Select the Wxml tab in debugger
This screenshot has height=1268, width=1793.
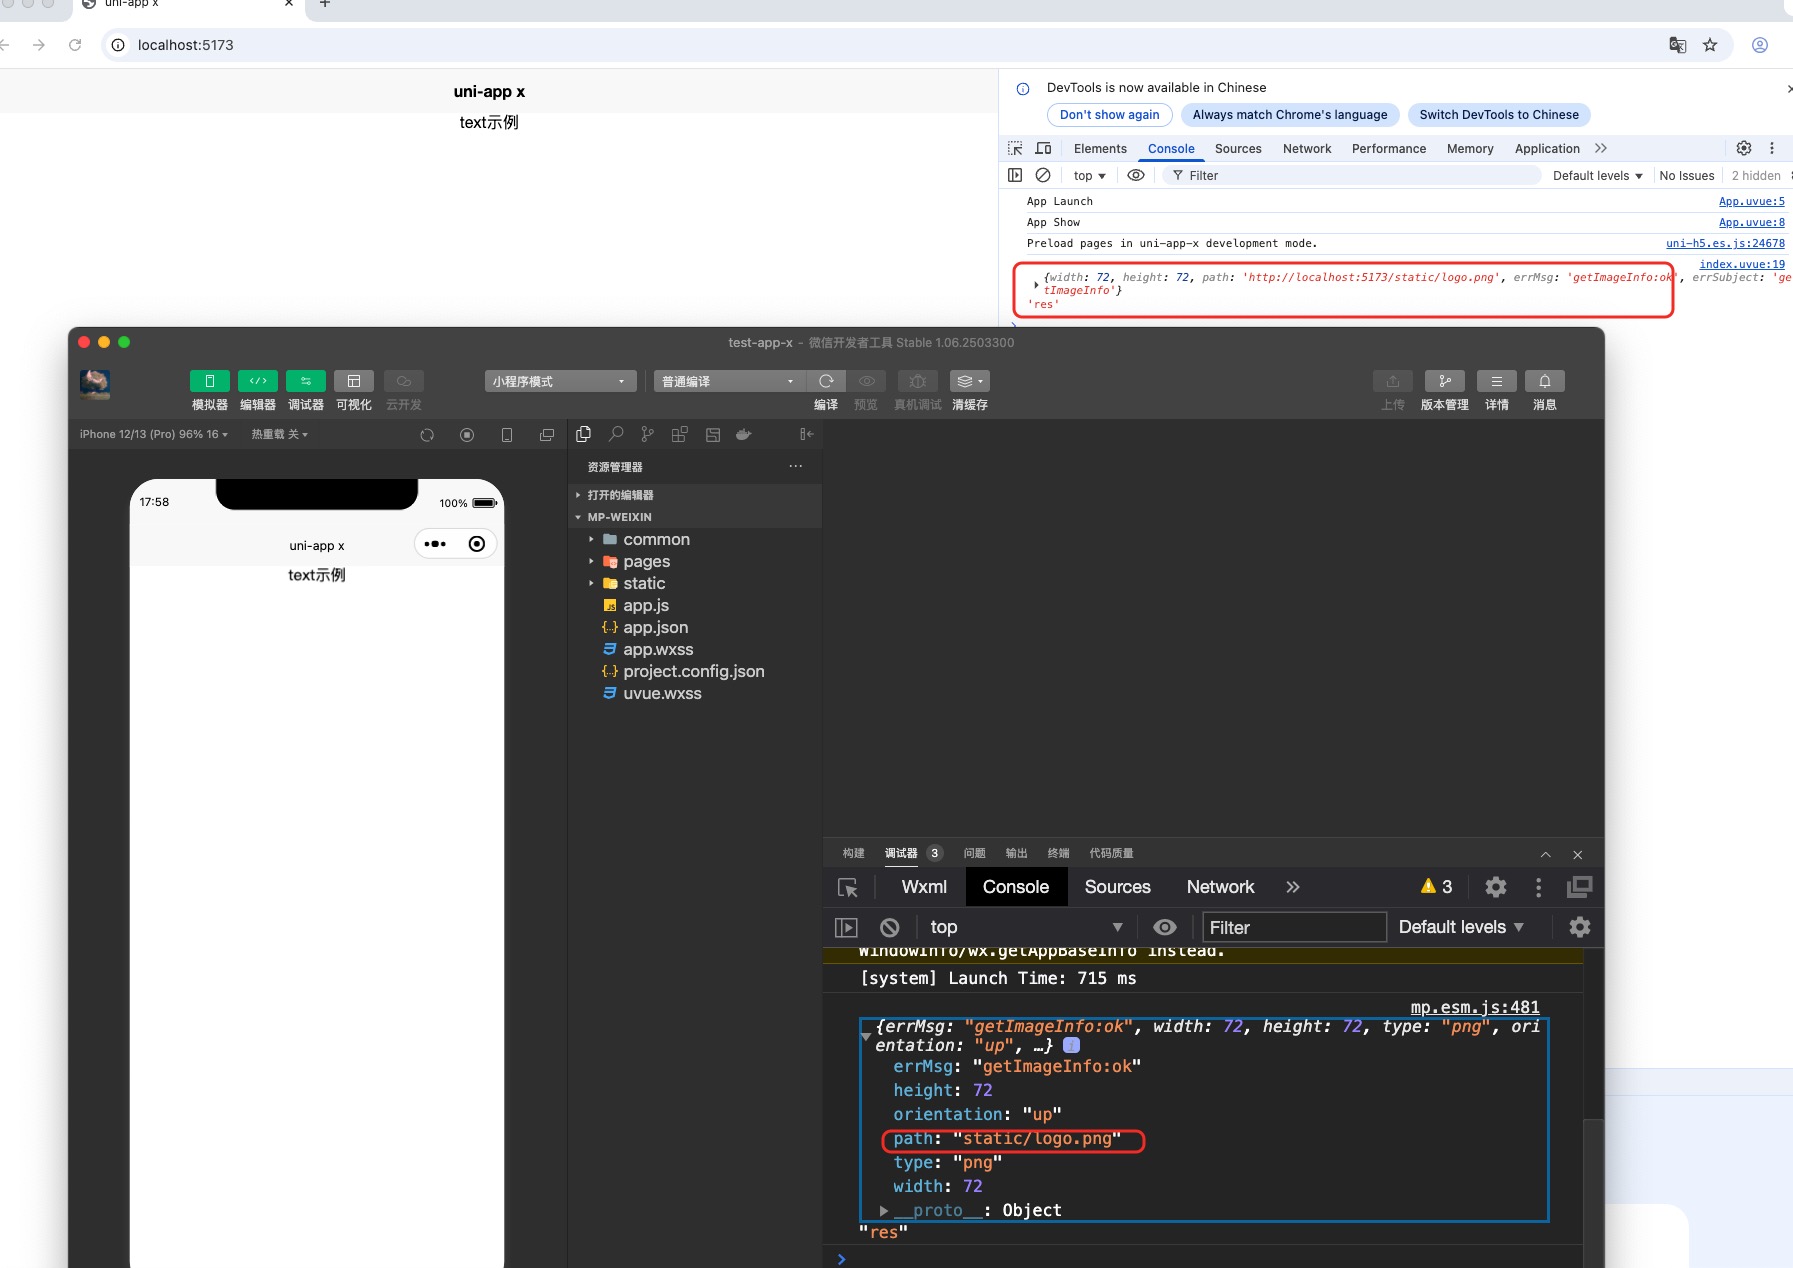point(924,887)
